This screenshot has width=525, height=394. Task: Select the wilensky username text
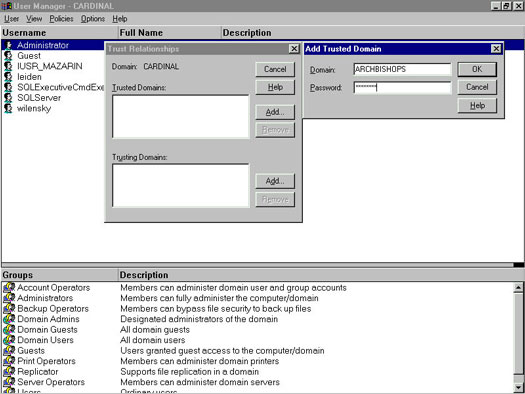coord(34,108)
